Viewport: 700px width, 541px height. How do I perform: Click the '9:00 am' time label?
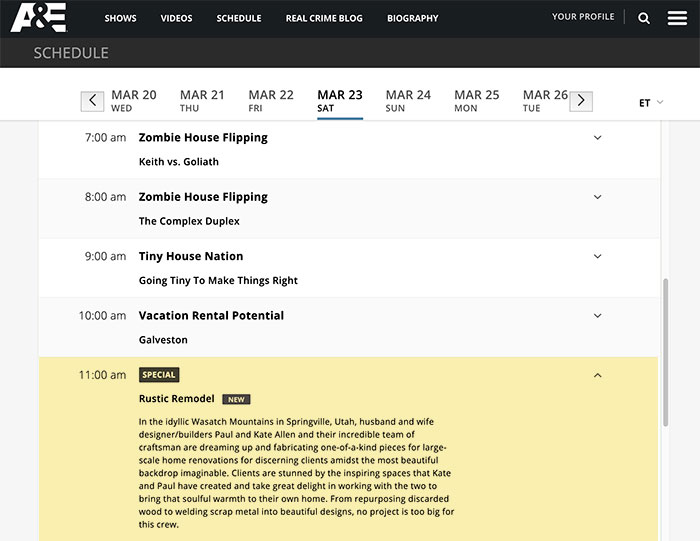click(105, 256)
